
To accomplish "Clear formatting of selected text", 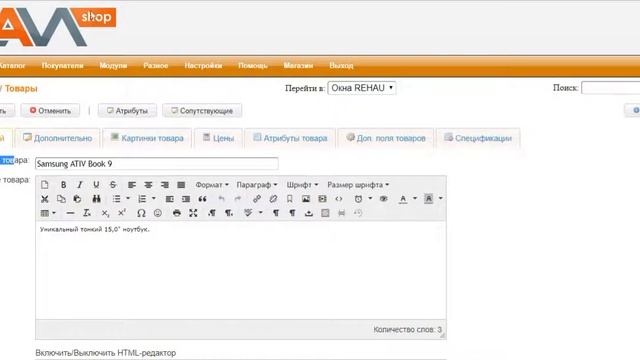I will click(x=87, y=213).
